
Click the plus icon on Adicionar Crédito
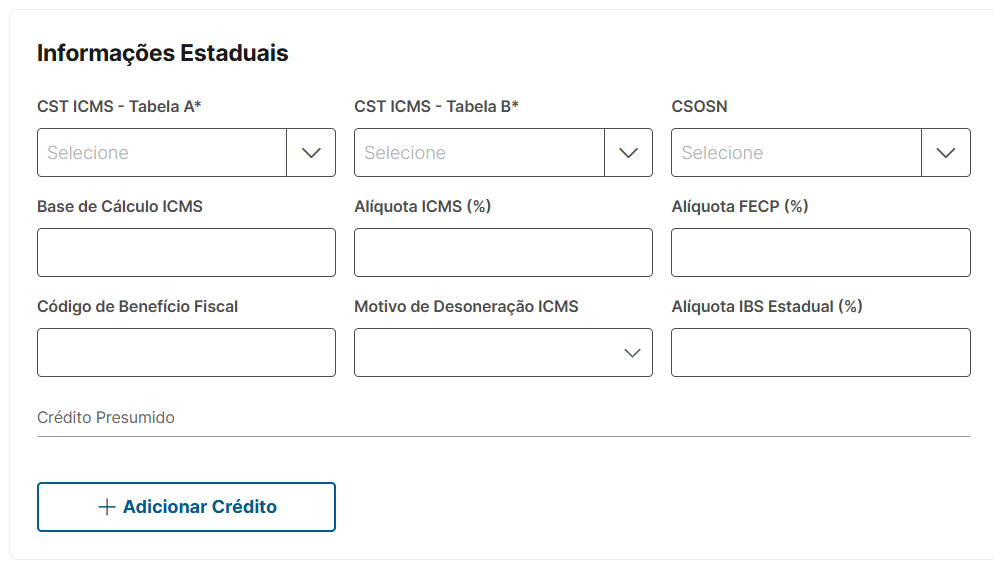coord(107,507)
